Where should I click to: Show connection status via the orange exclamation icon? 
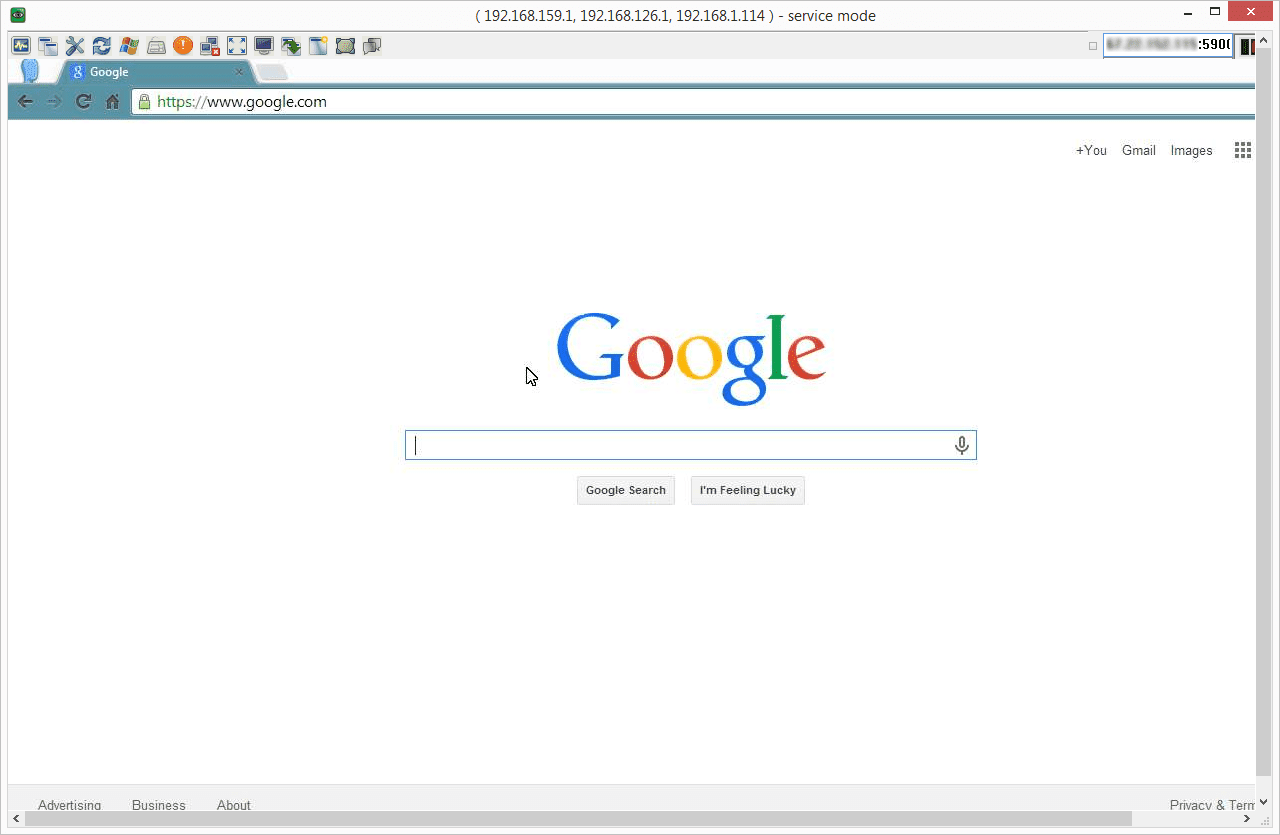point(182,46)
